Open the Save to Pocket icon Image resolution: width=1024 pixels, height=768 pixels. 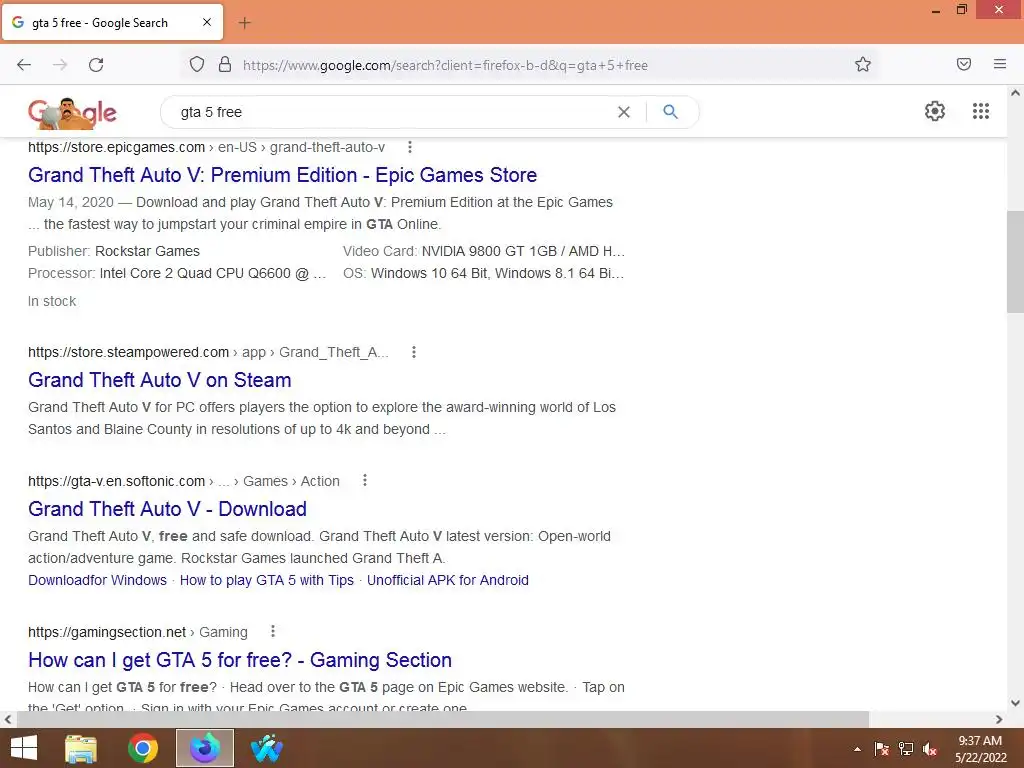click(963, 64)
